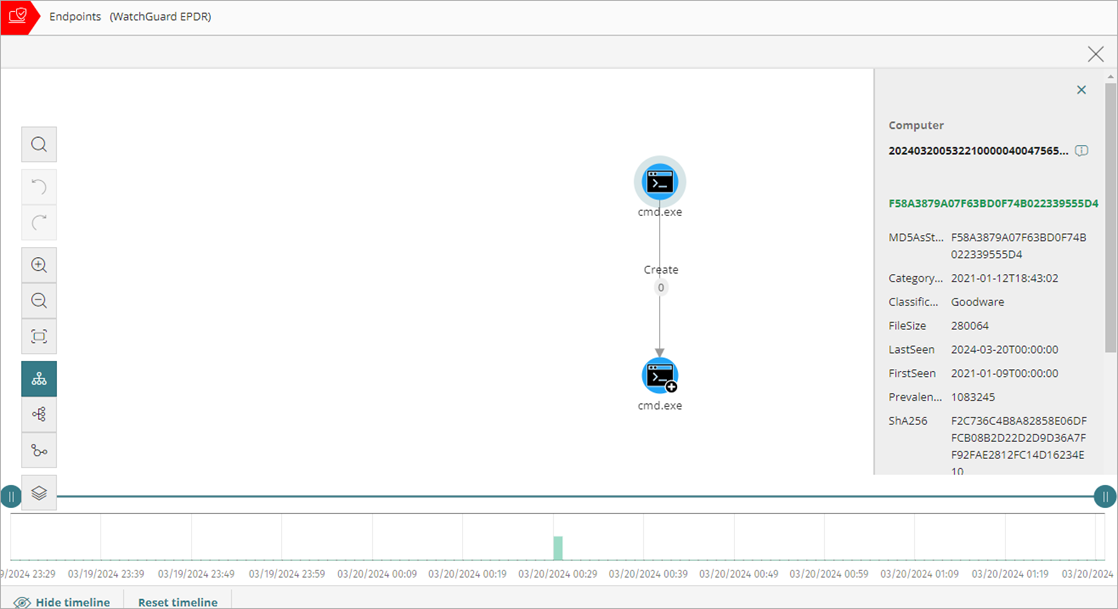Click the WatchGuard logo badge
The width and height of the screenshot is (1118, 609).
click(x=18, y=16)
